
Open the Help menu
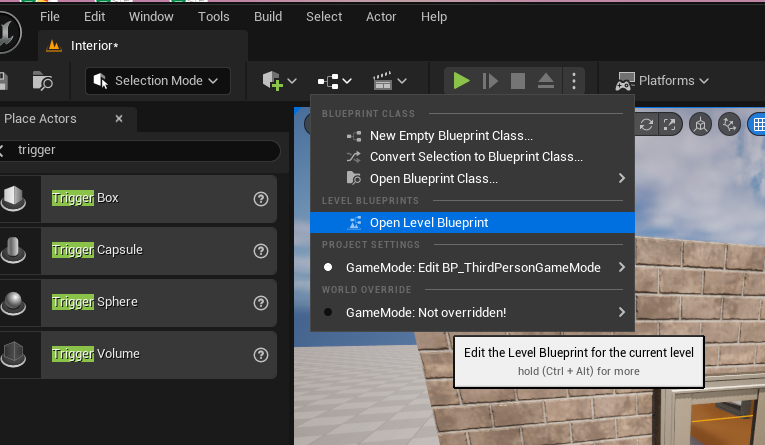[x=434, y=17]
